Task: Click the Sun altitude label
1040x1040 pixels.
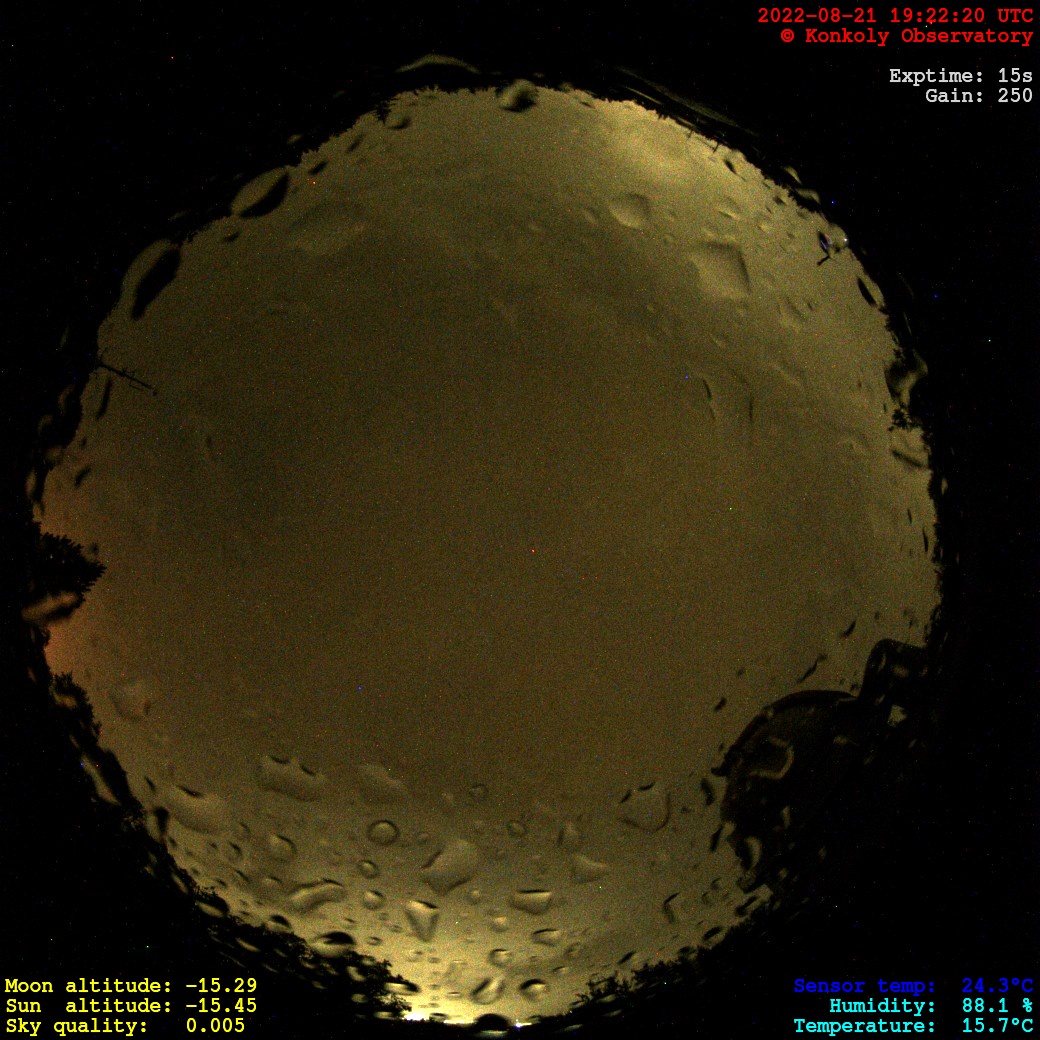Action: pos(88,1006)
